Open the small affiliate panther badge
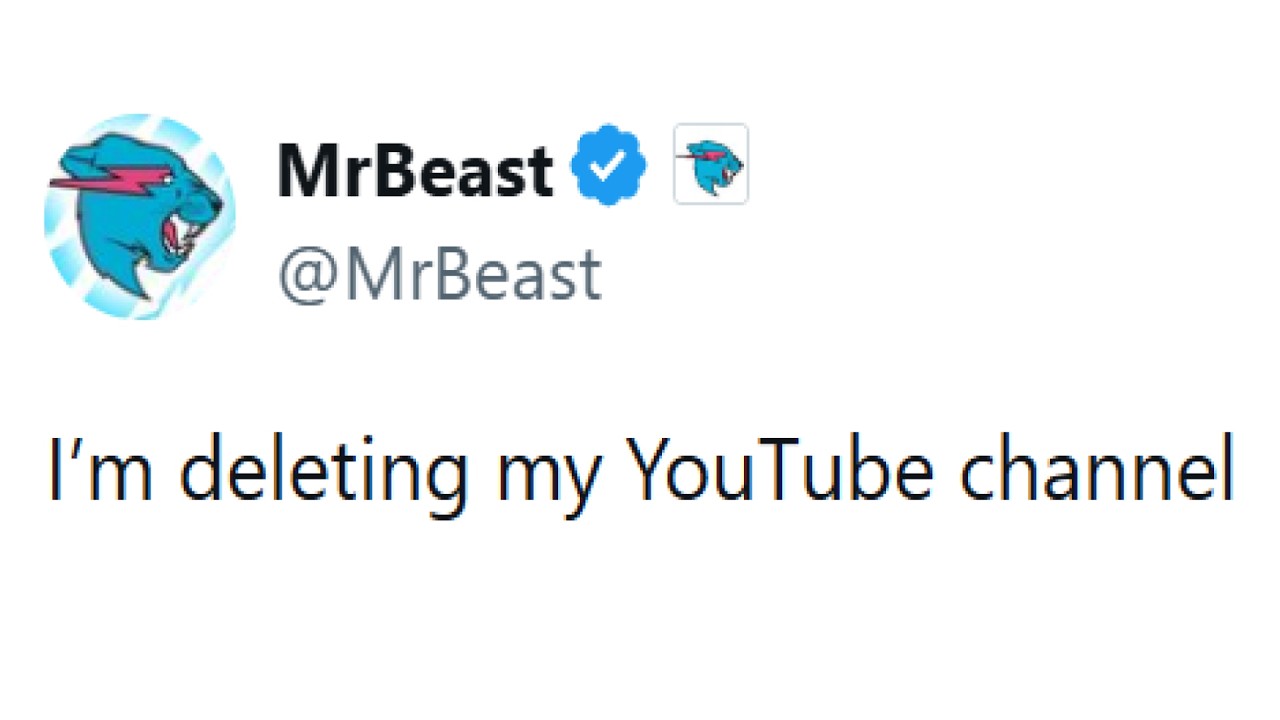1280x720 pixels. coord(711,164)
